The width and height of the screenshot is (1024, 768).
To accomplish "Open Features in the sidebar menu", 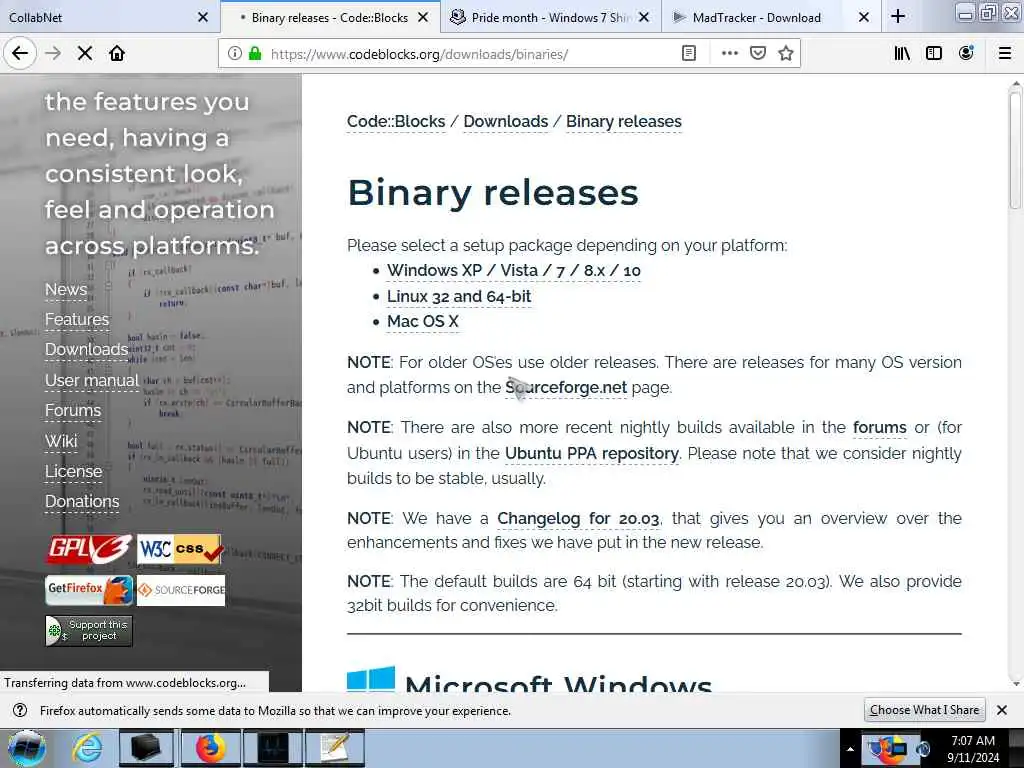I will pyautogui.click(x=77, y=320).
